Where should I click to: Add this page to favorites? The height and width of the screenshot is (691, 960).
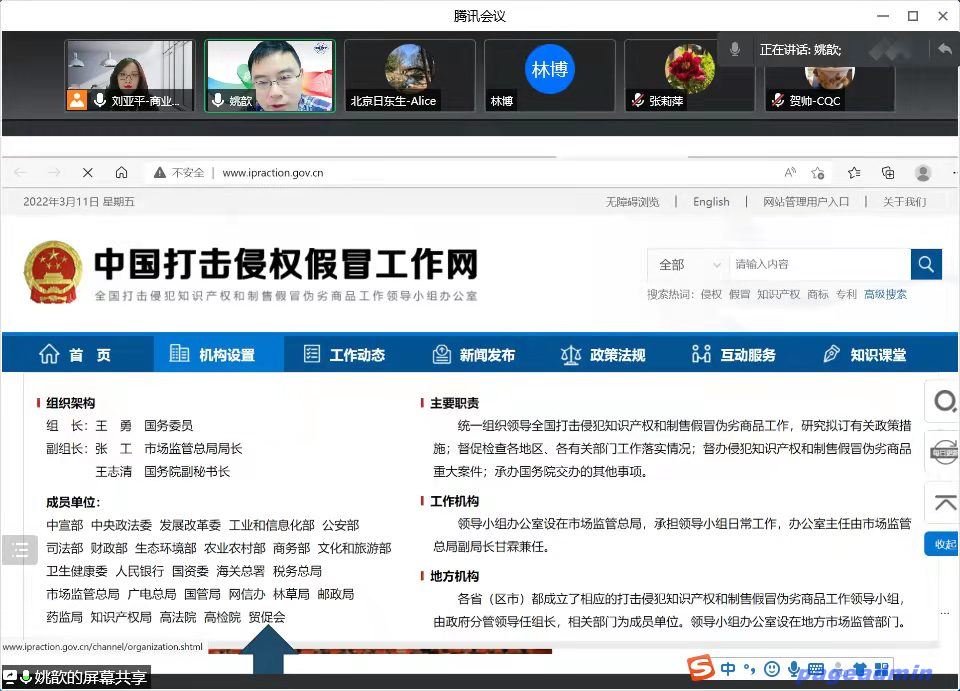817,173
